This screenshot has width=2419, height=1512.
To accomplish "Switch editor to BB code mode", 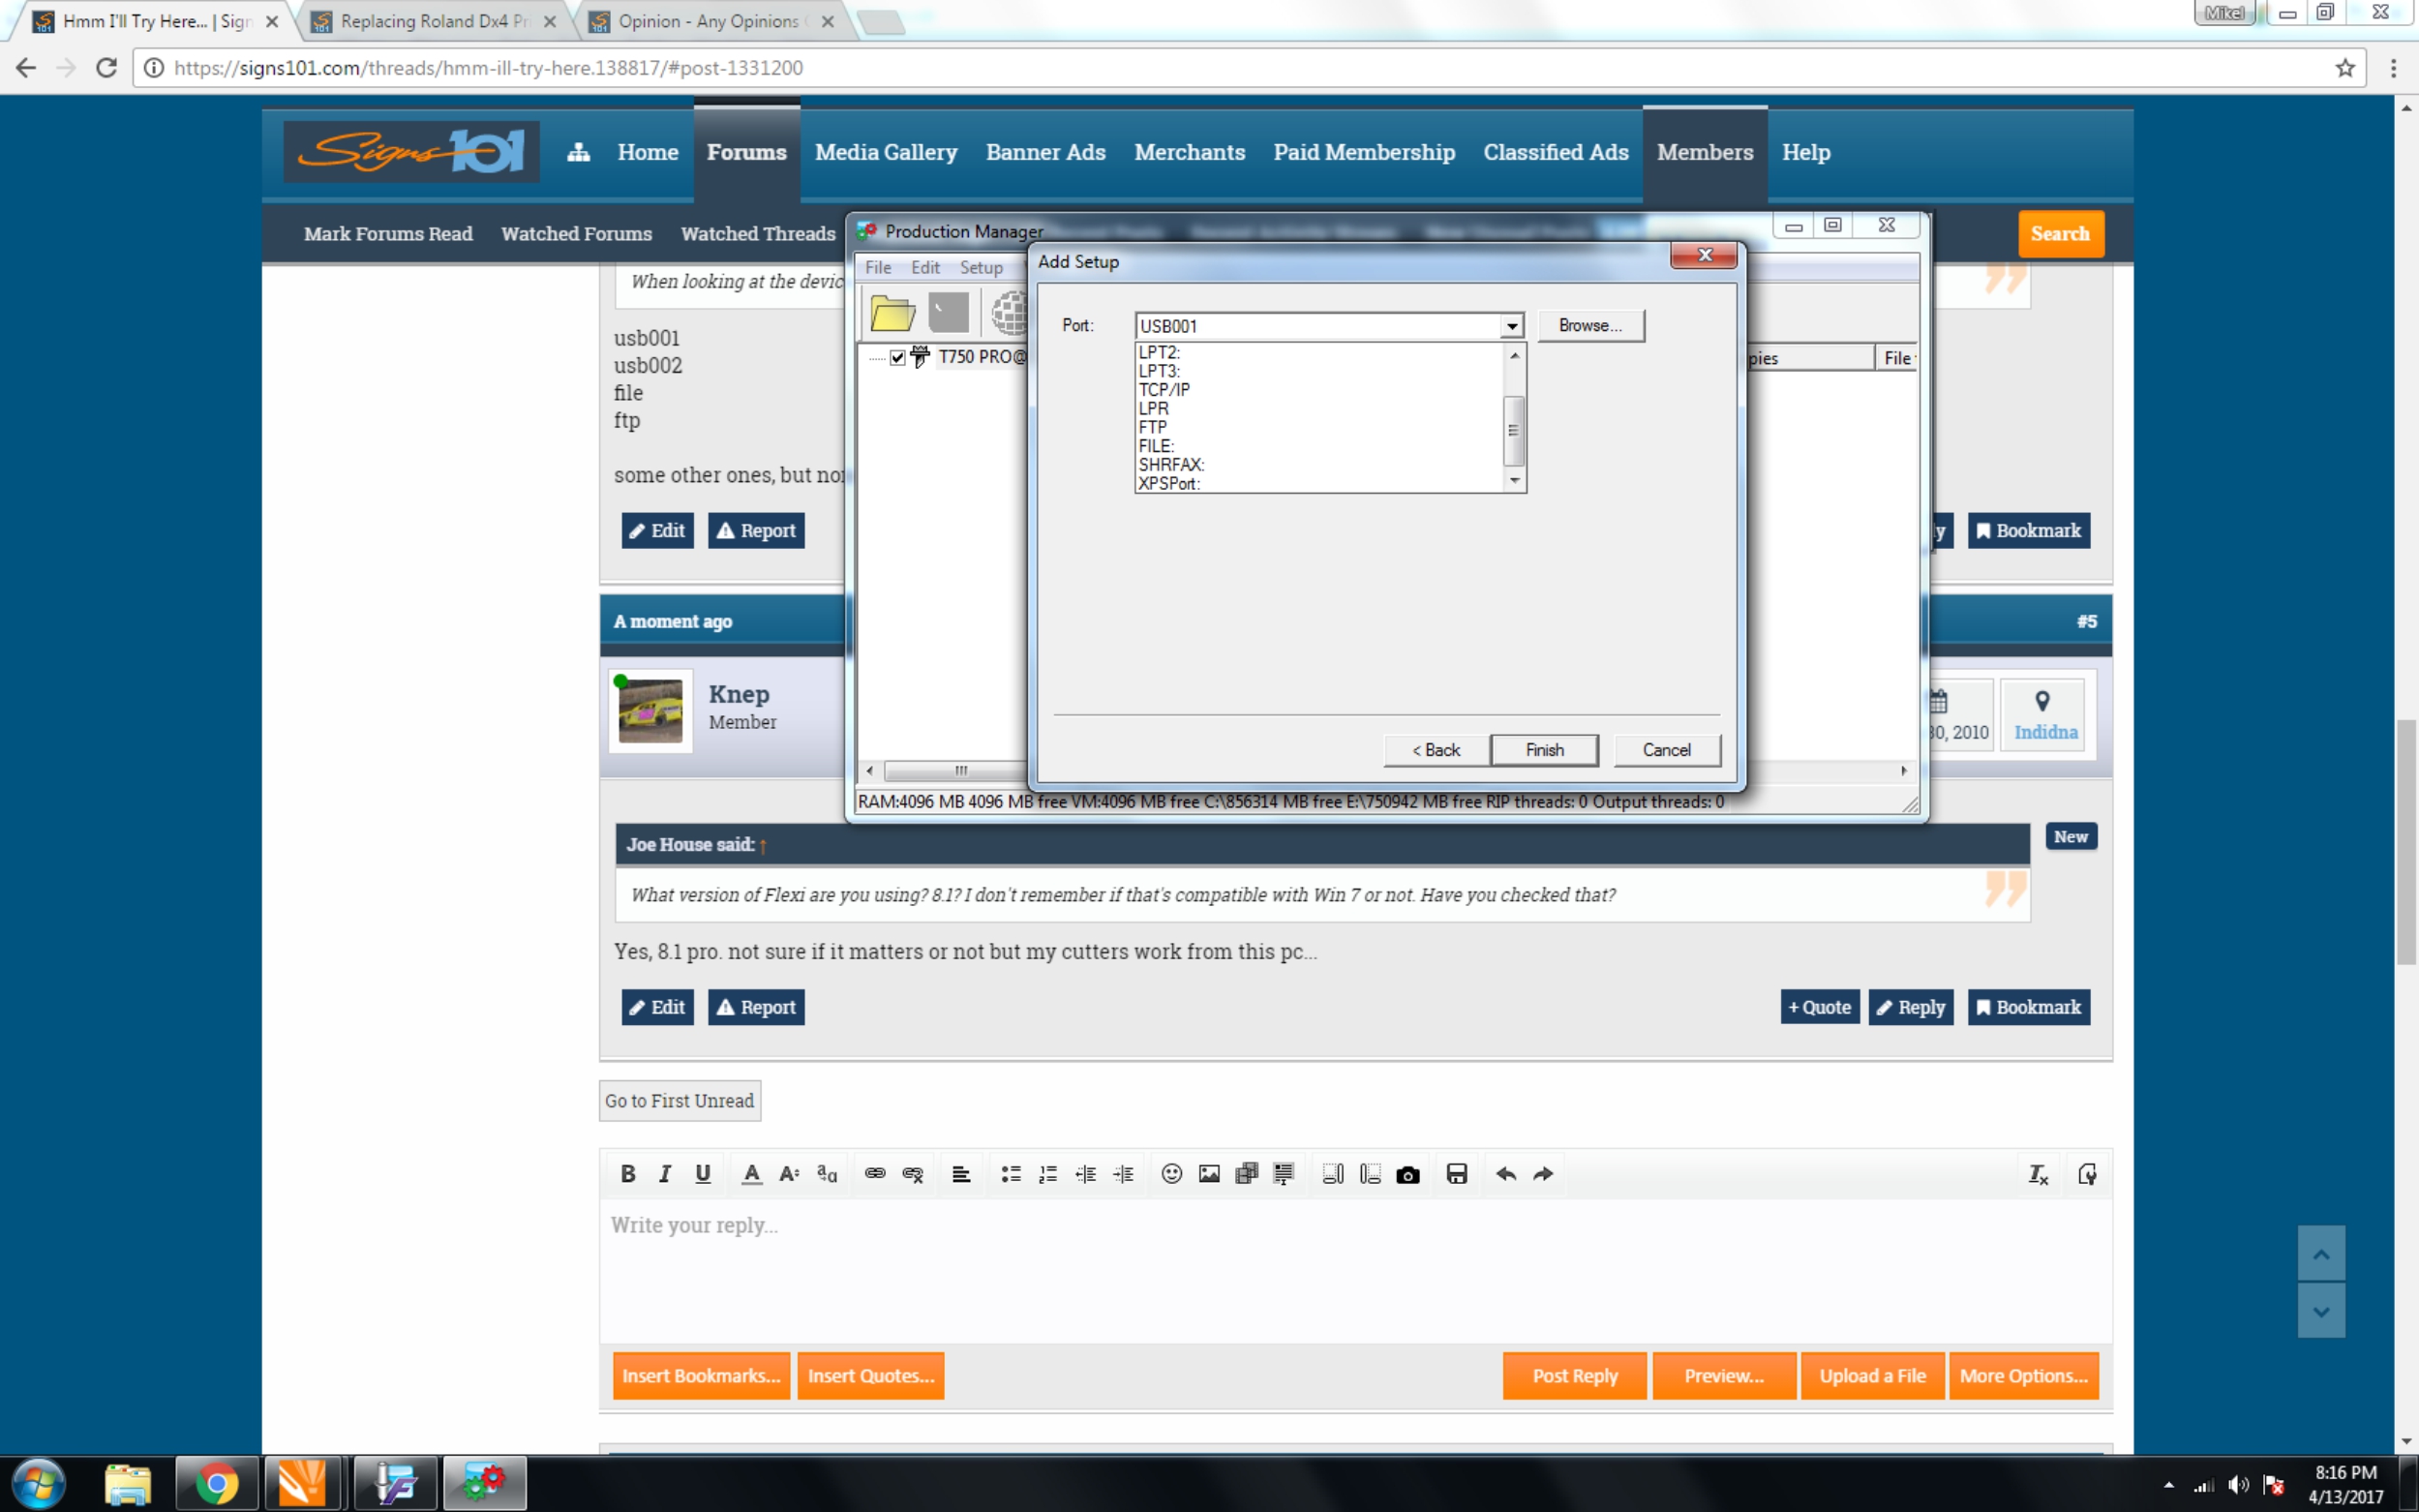I will click(x=2087, y=1173).
